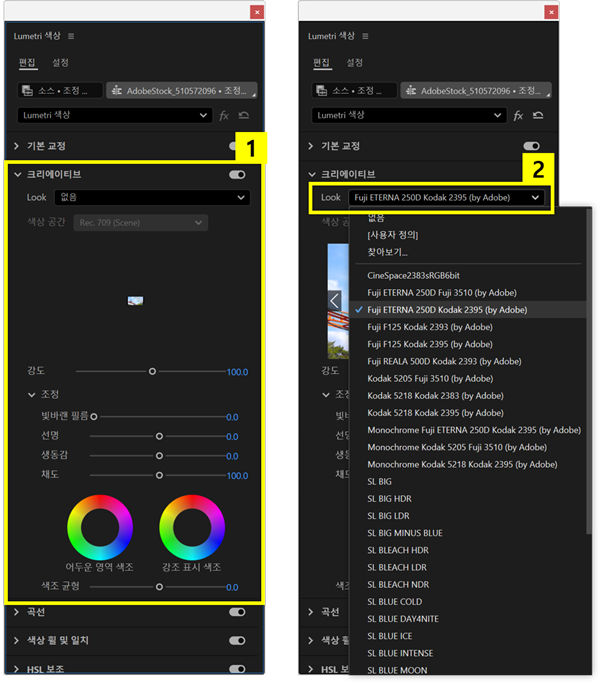The image size is (600, 684).
Task: Click Look dropdown list scrollbar
Action: pyautogui.click(x=589, y=371)
